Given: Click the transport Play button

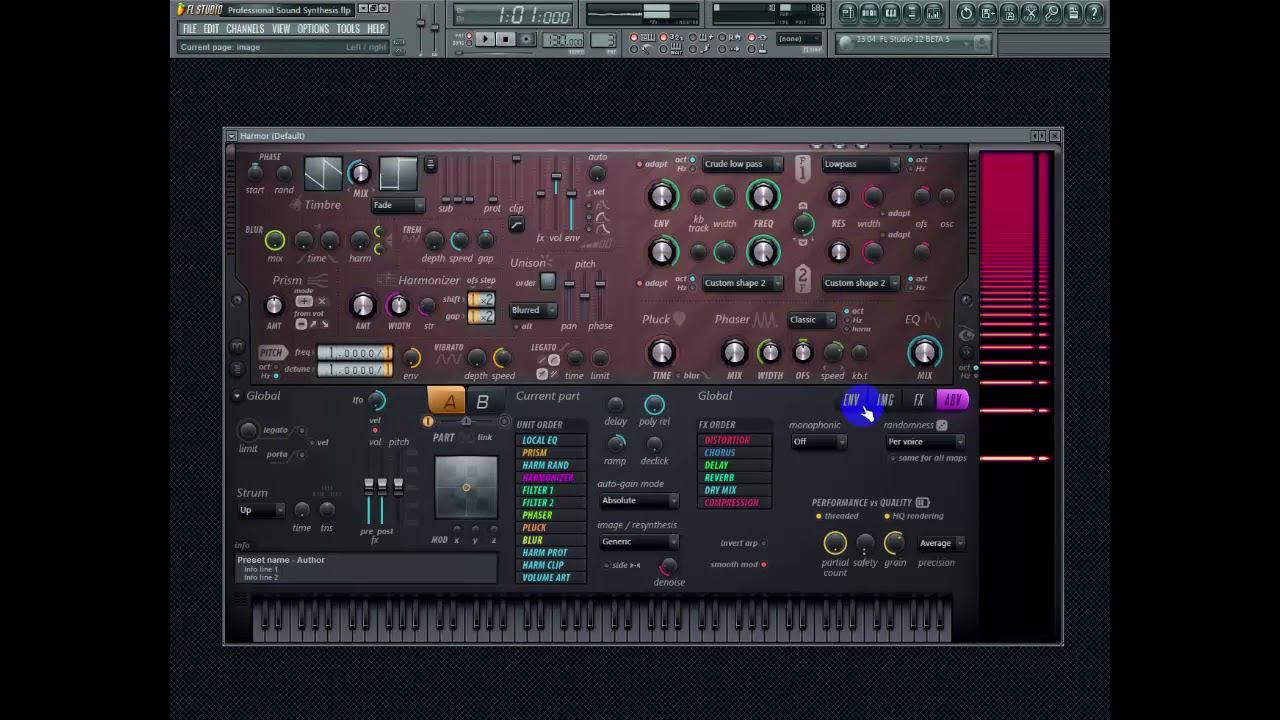Looking at the screenshot, I should point(485,40).
